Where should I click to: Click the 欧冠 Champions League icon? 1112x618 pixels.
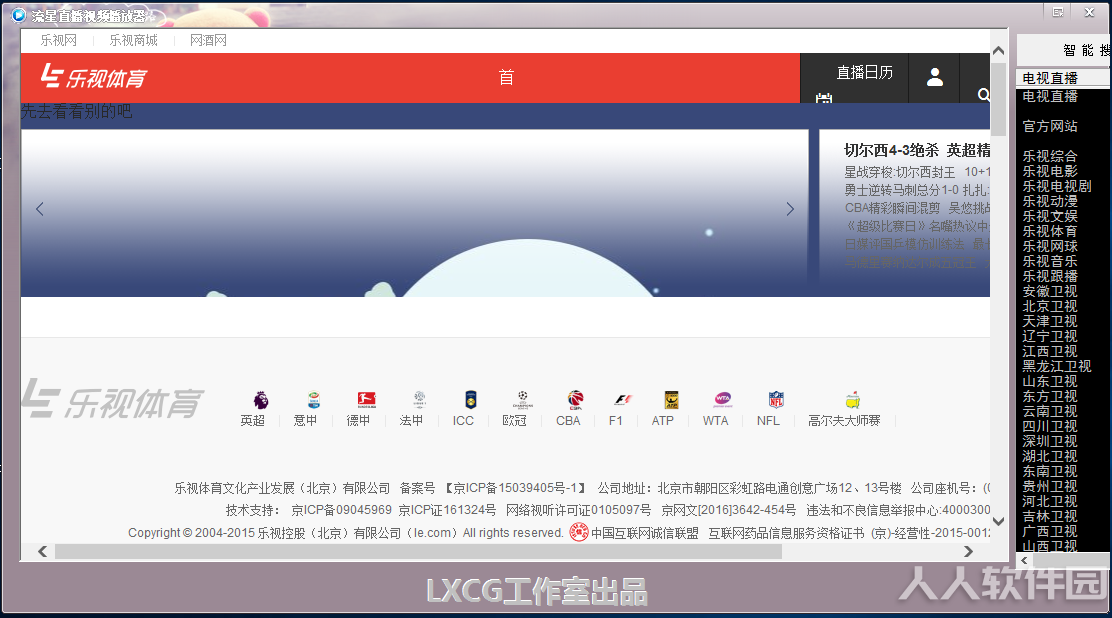[x=523, y=399]
